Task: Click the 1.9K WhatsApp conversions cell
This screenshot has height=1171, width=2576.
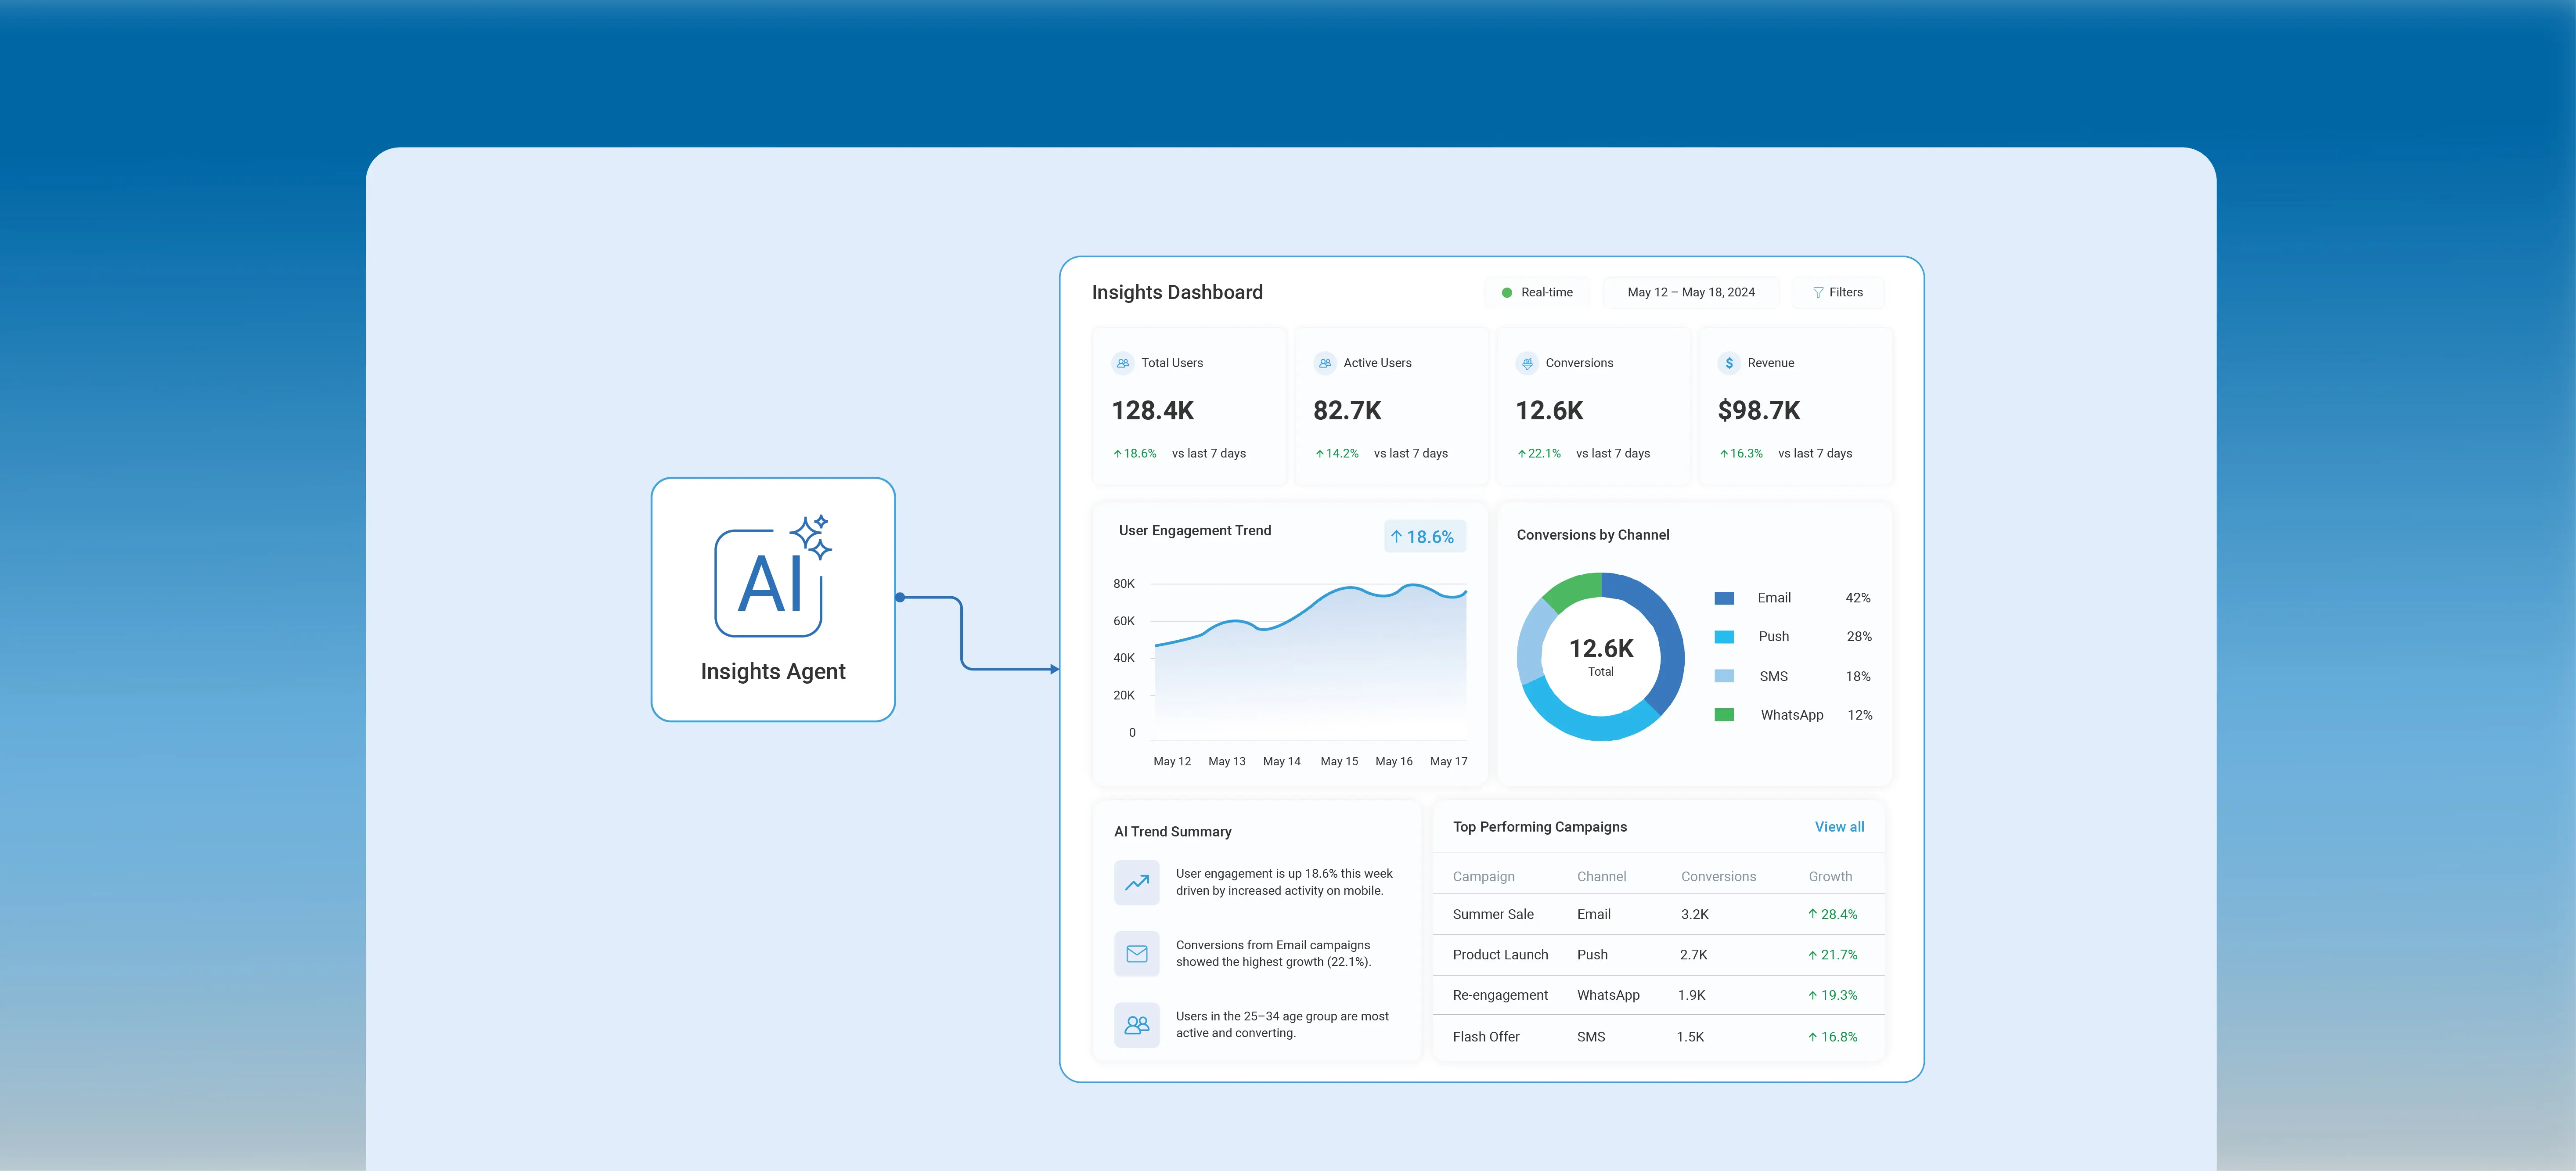Action: [1692, 995]
